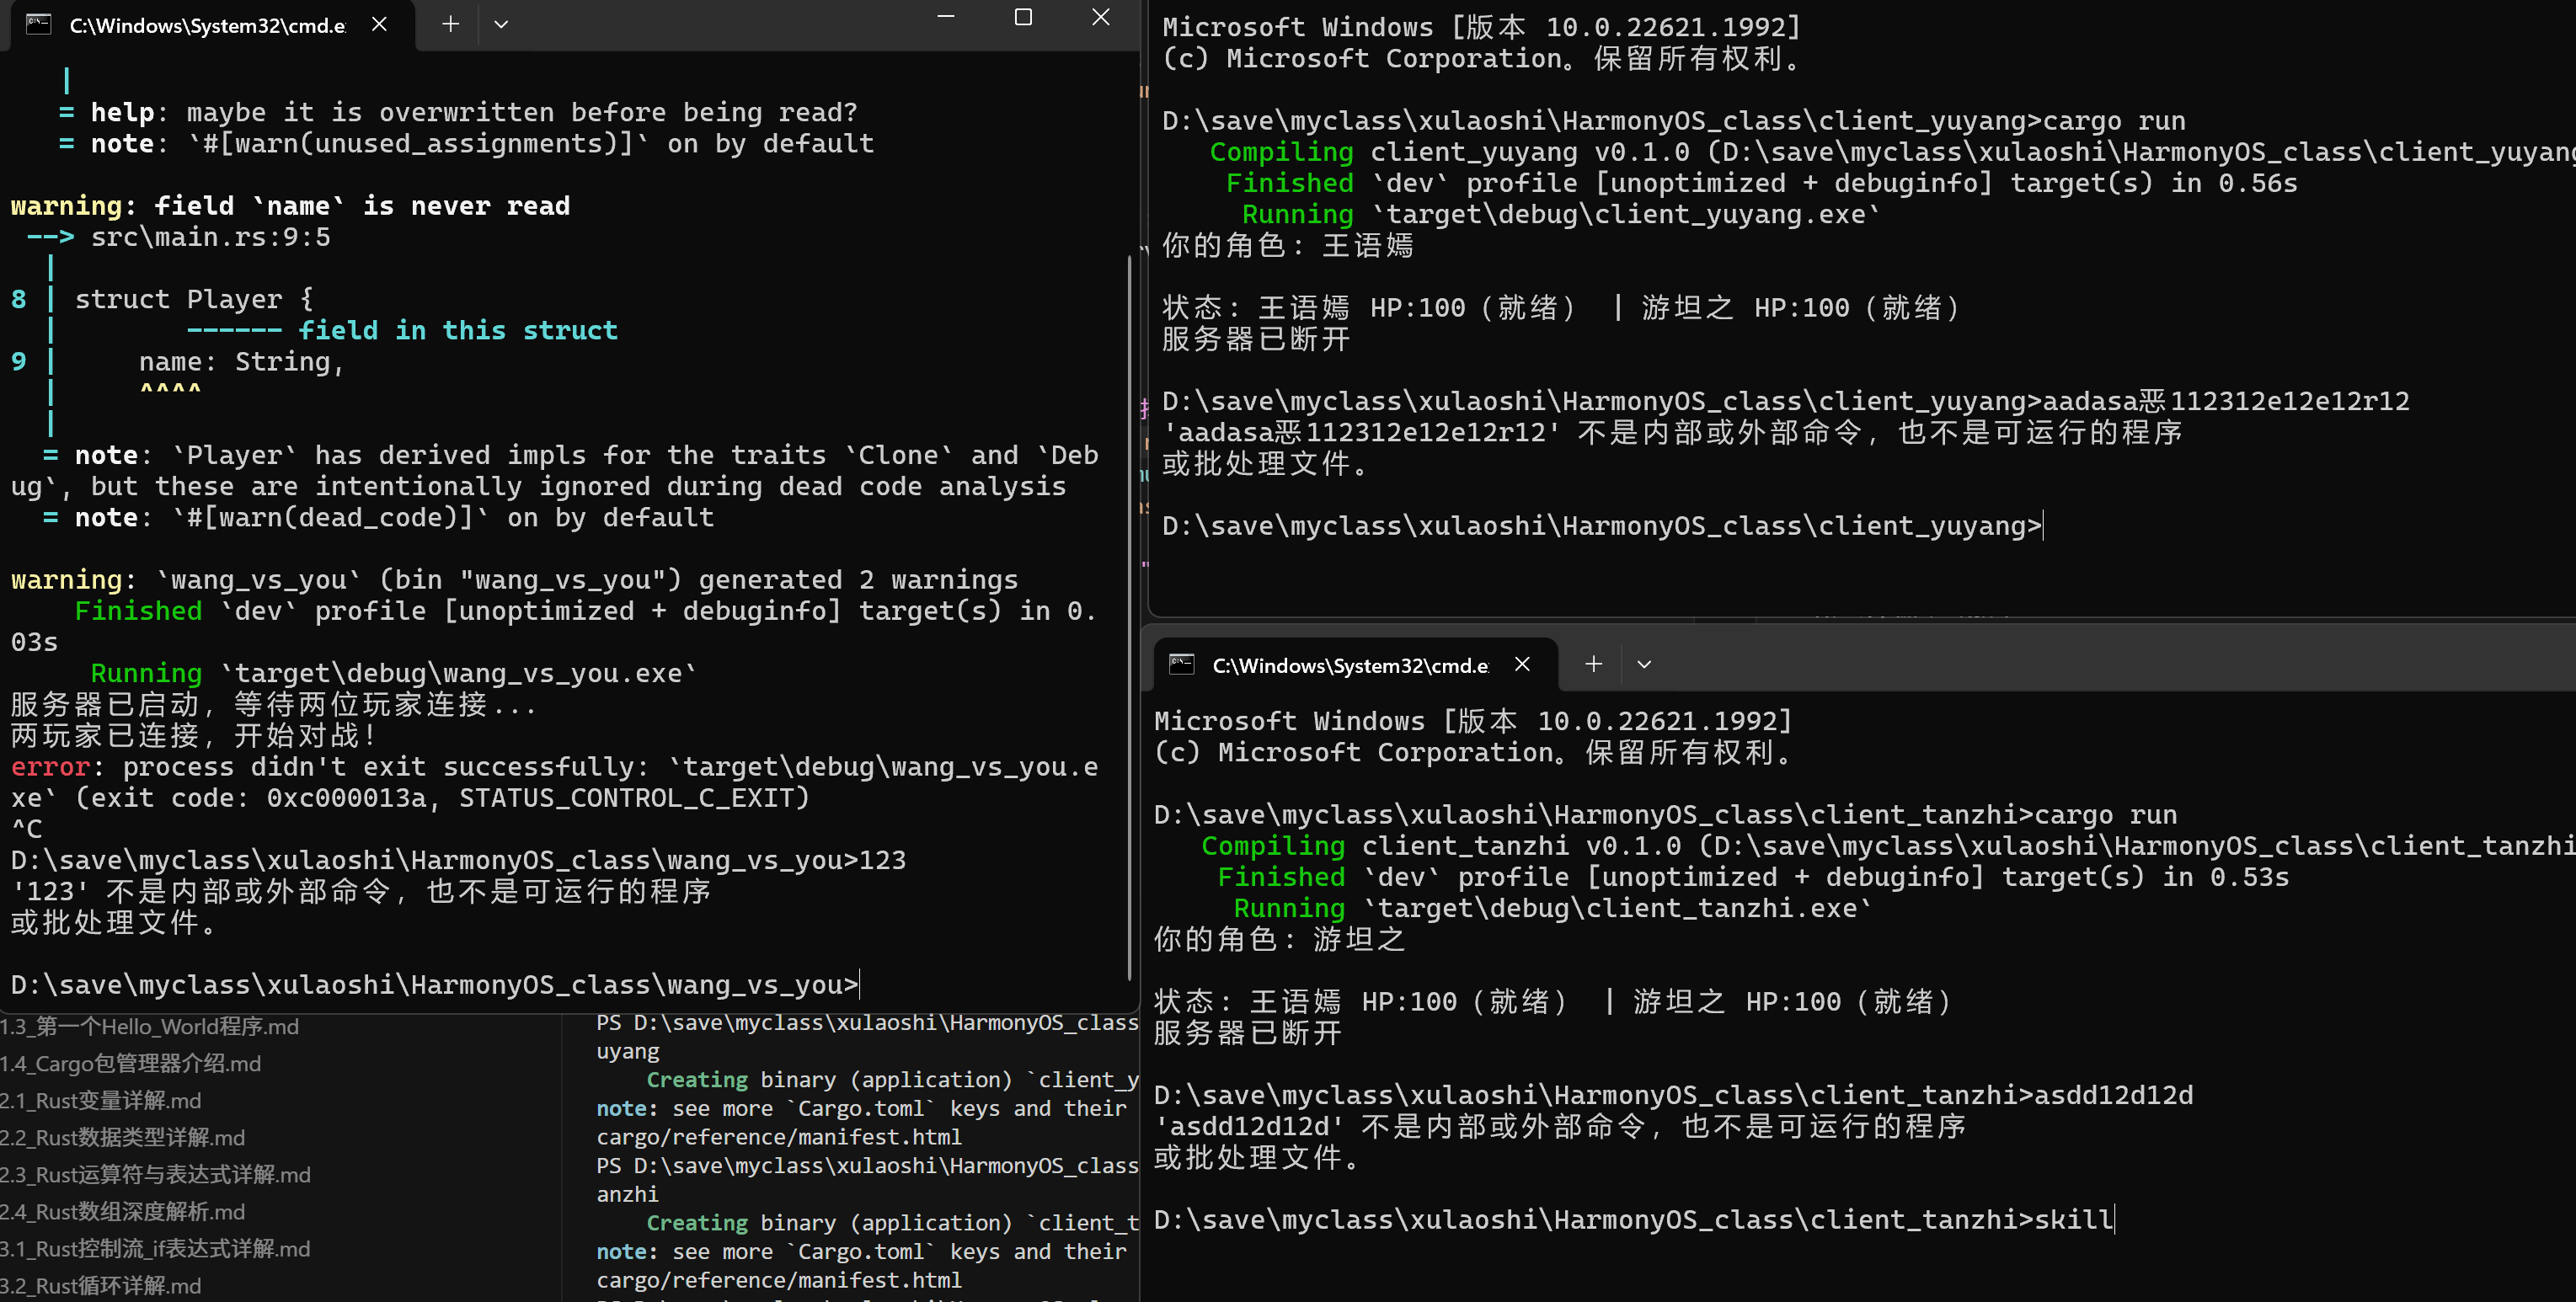The width and height of the screenshot is (2576, 1302).
Task: Click cmd icon in bottom-right terminal tab
Action: pyautogui.click(x=1181, y=664)
